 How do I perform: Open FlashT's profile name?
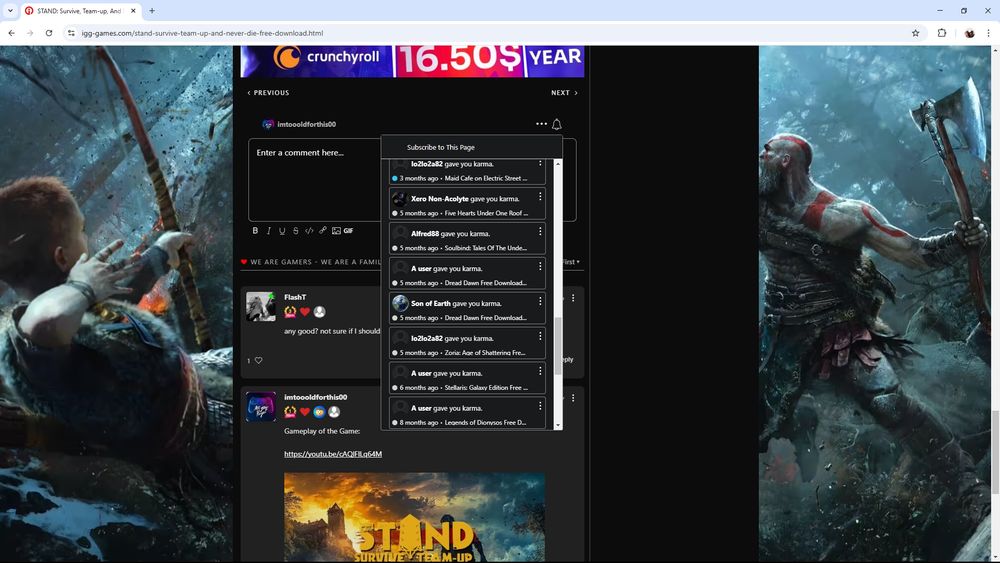pos(295,297)
